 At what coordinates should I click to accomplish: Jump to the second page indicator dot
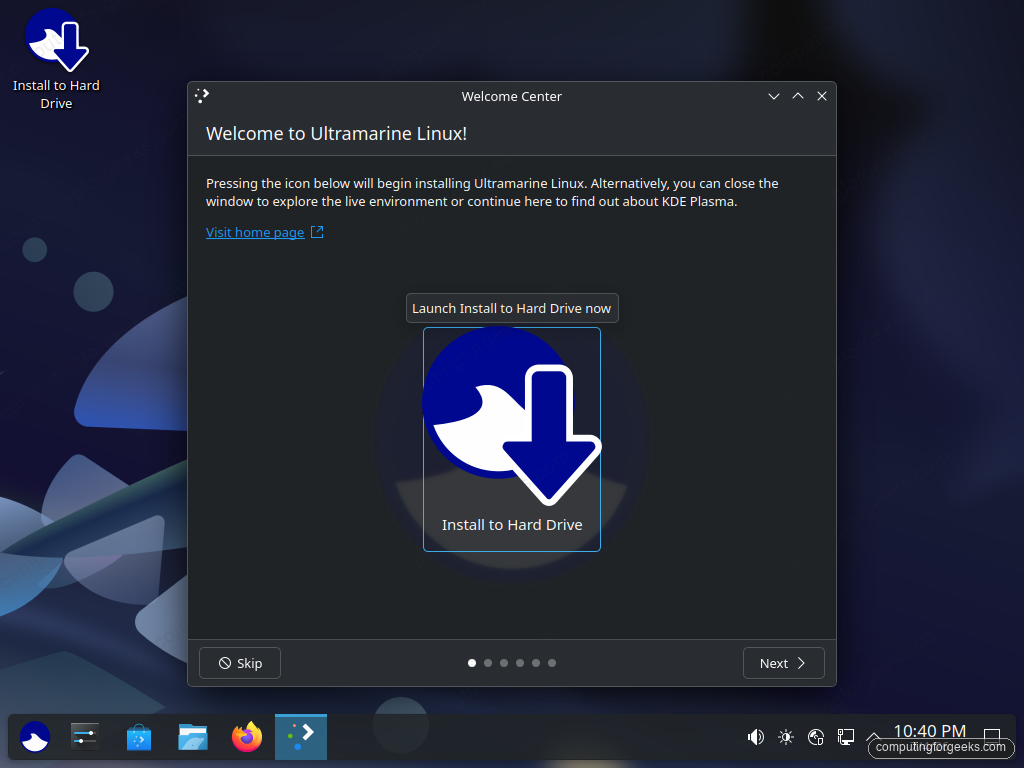coord(488,663)
